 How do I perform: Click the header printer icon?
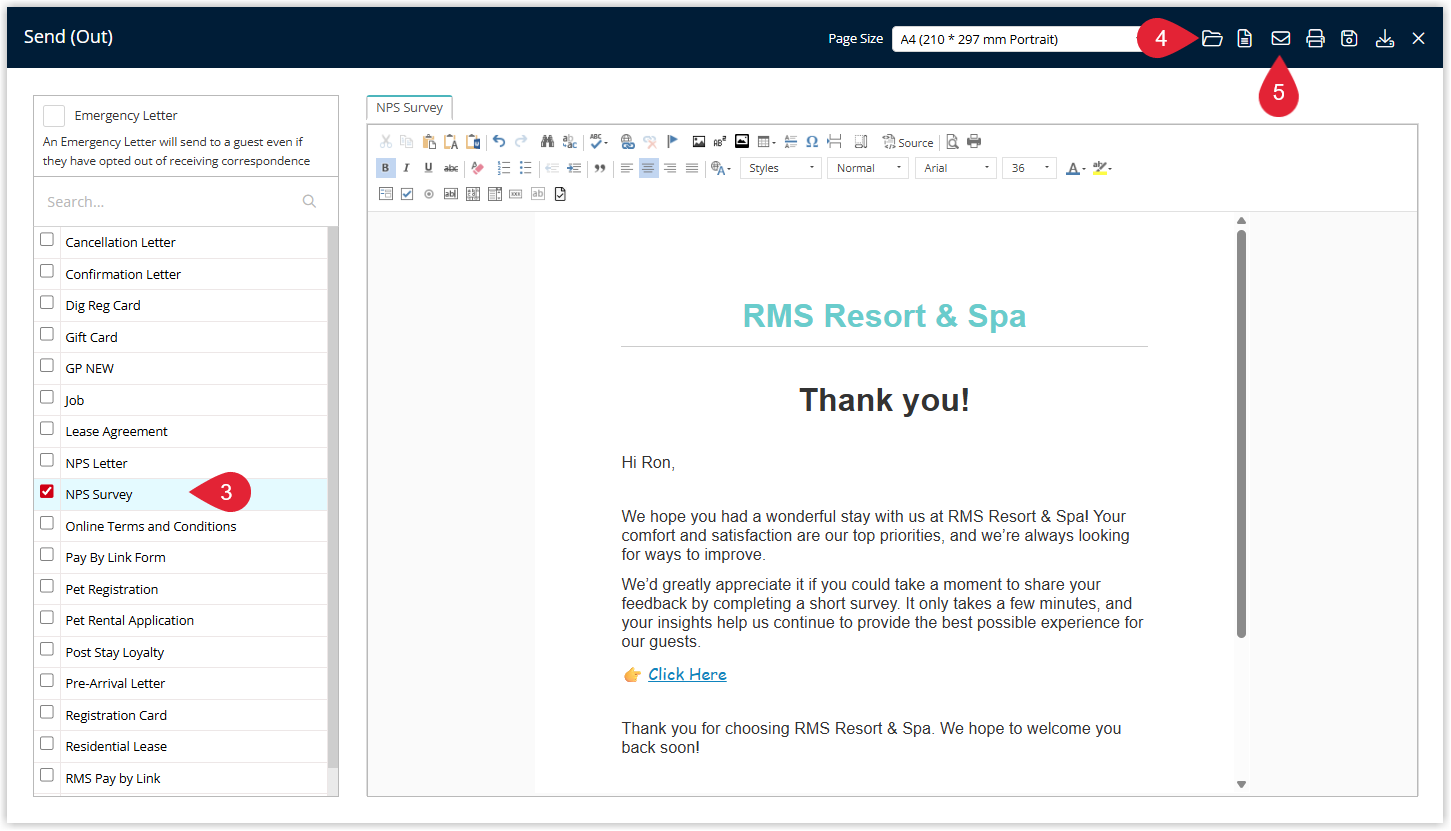click(x=1315, y=38)
